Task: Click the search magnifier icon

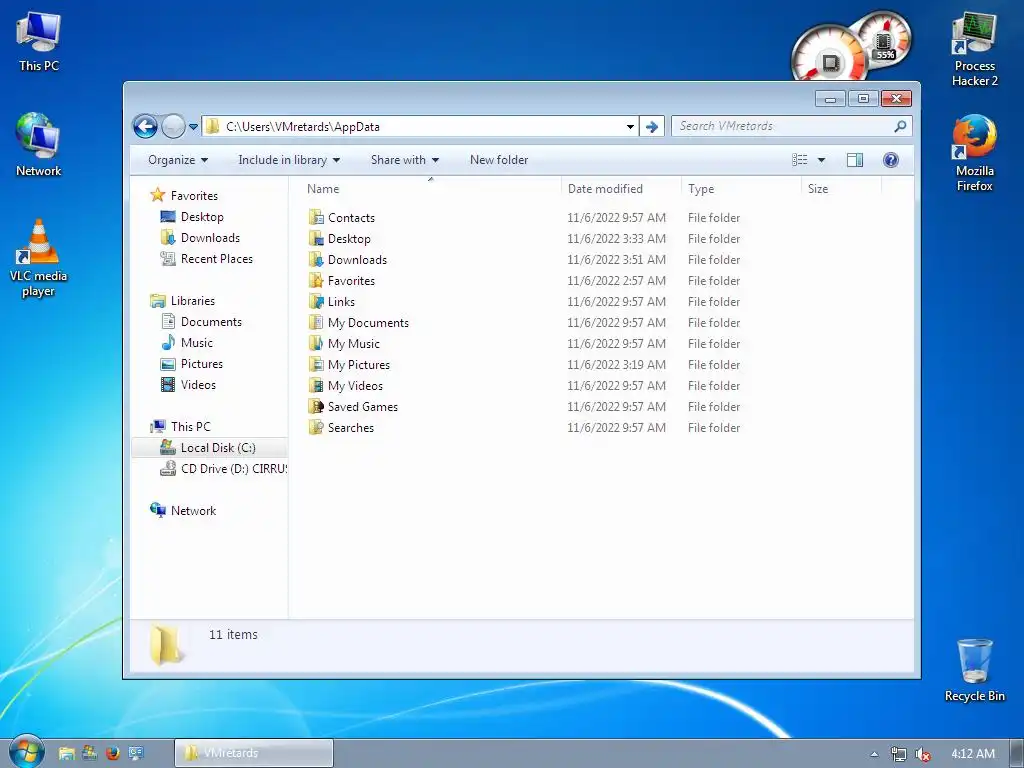Action: click(x=901, y=126)
